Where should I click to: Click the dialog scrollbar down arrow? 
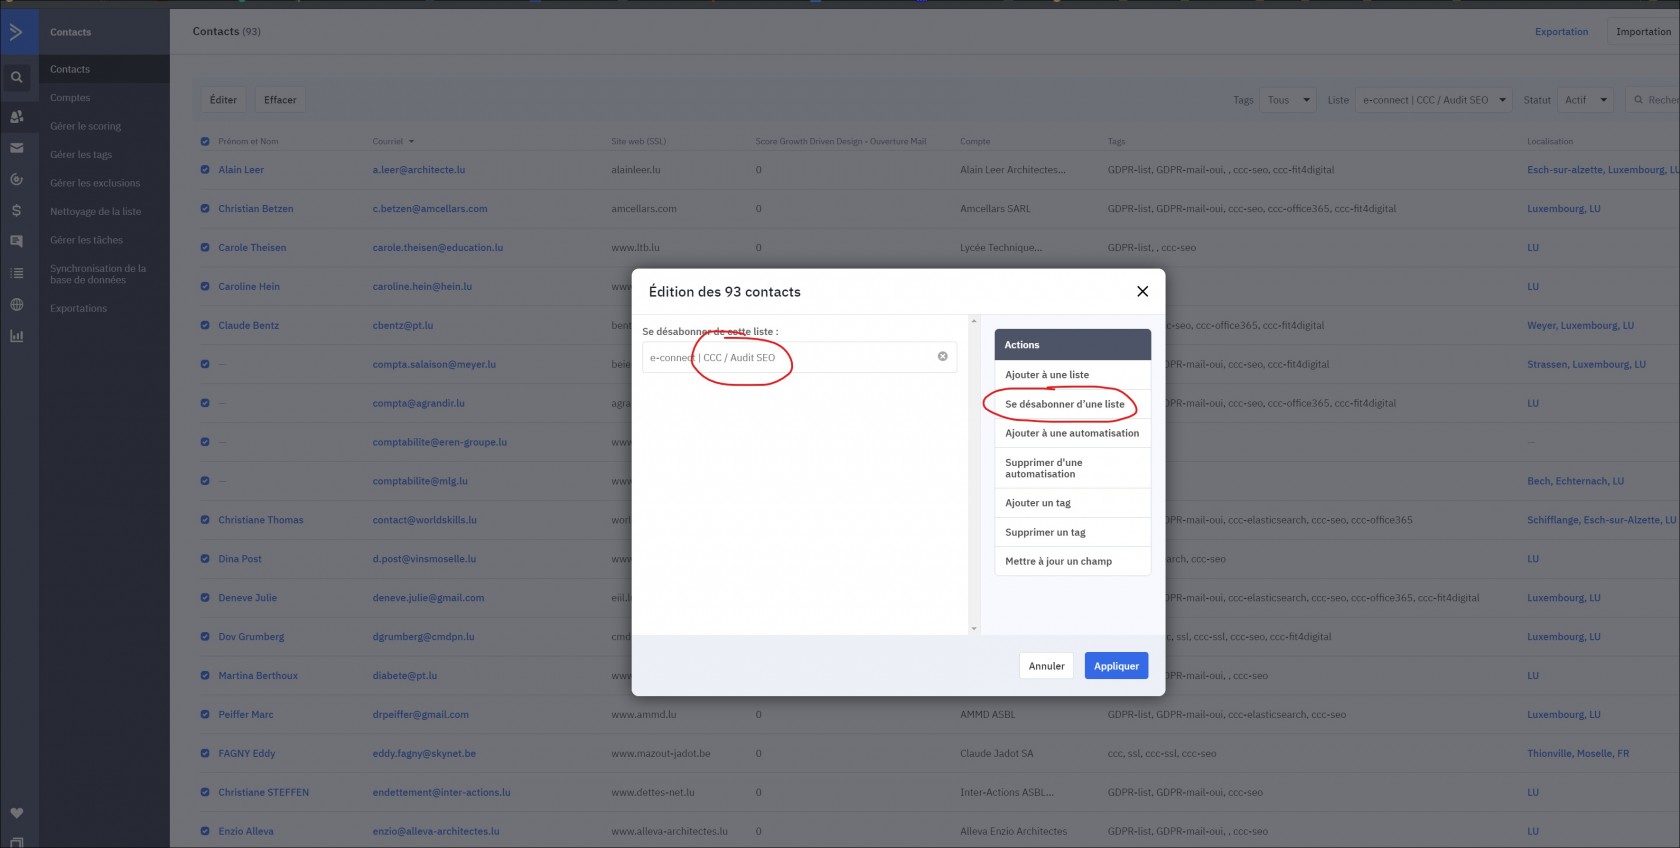974,629
